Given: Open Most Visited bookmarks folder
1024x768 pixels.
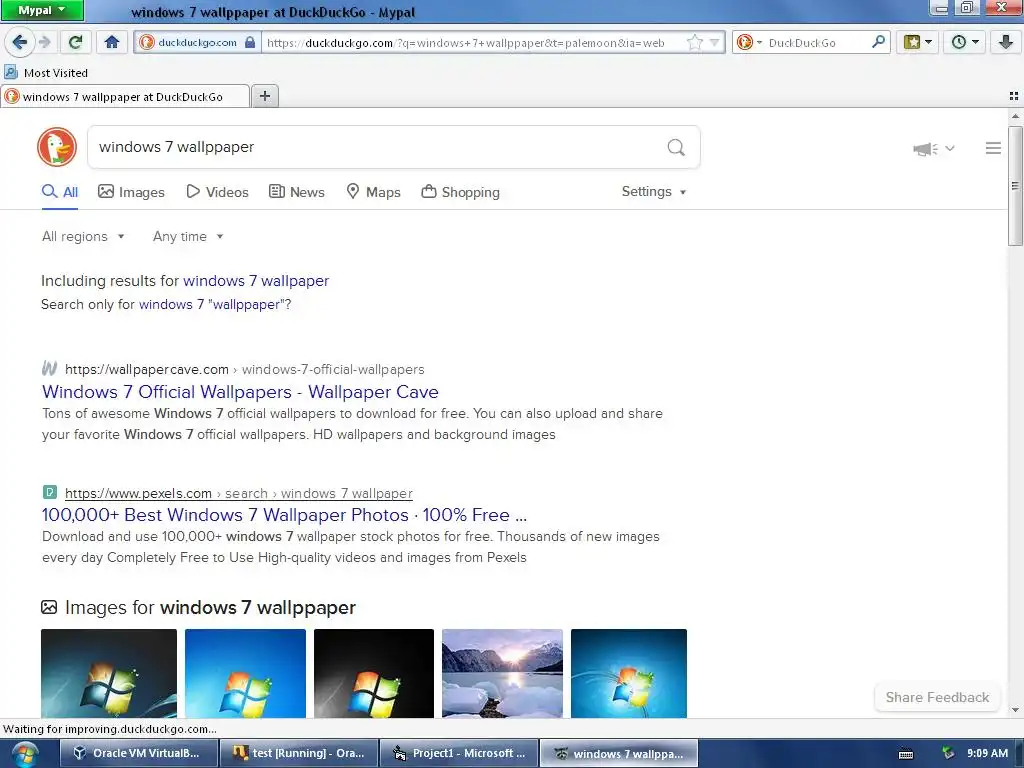Looking at the screenshot, I should point(46,72).
